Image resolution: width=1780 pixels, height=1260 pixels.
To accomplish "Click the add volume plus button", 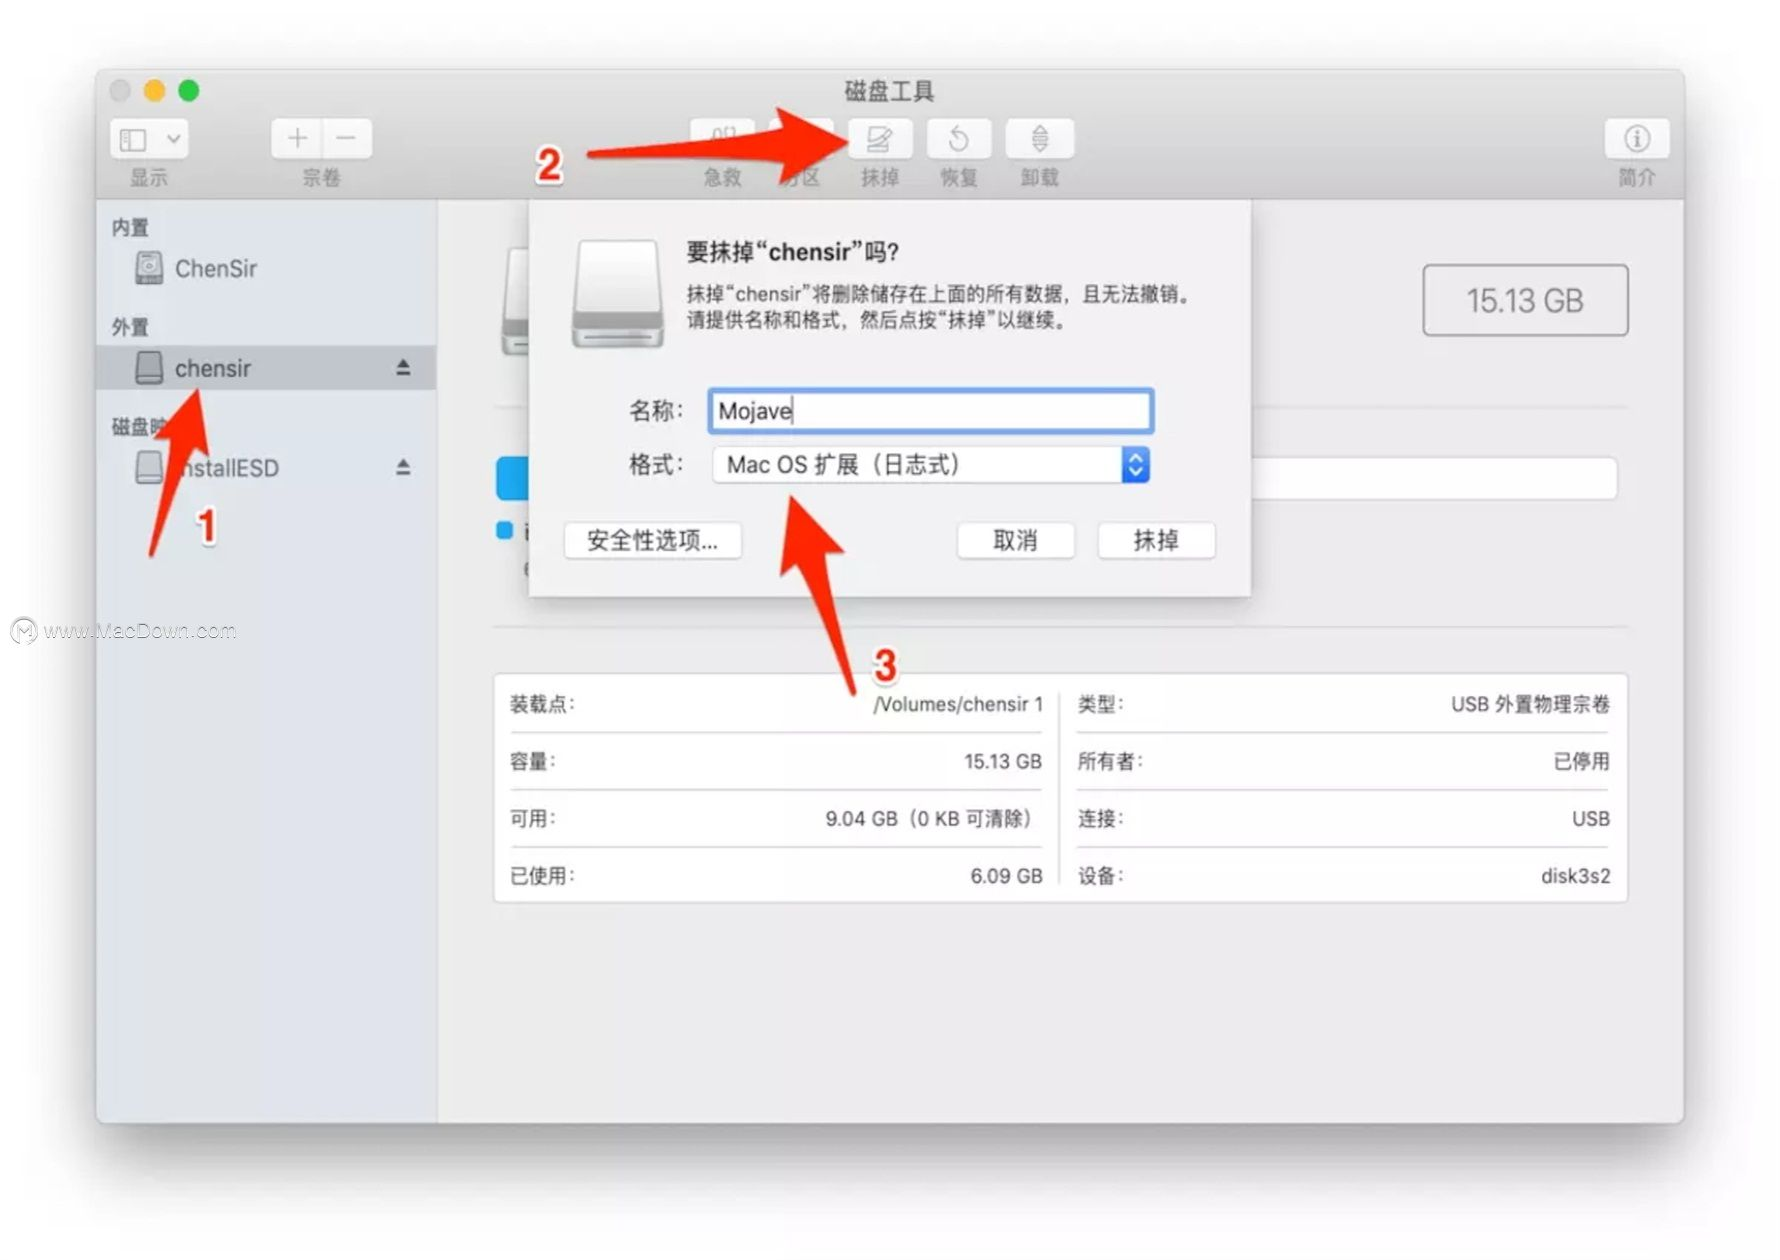I will [297, 138].
